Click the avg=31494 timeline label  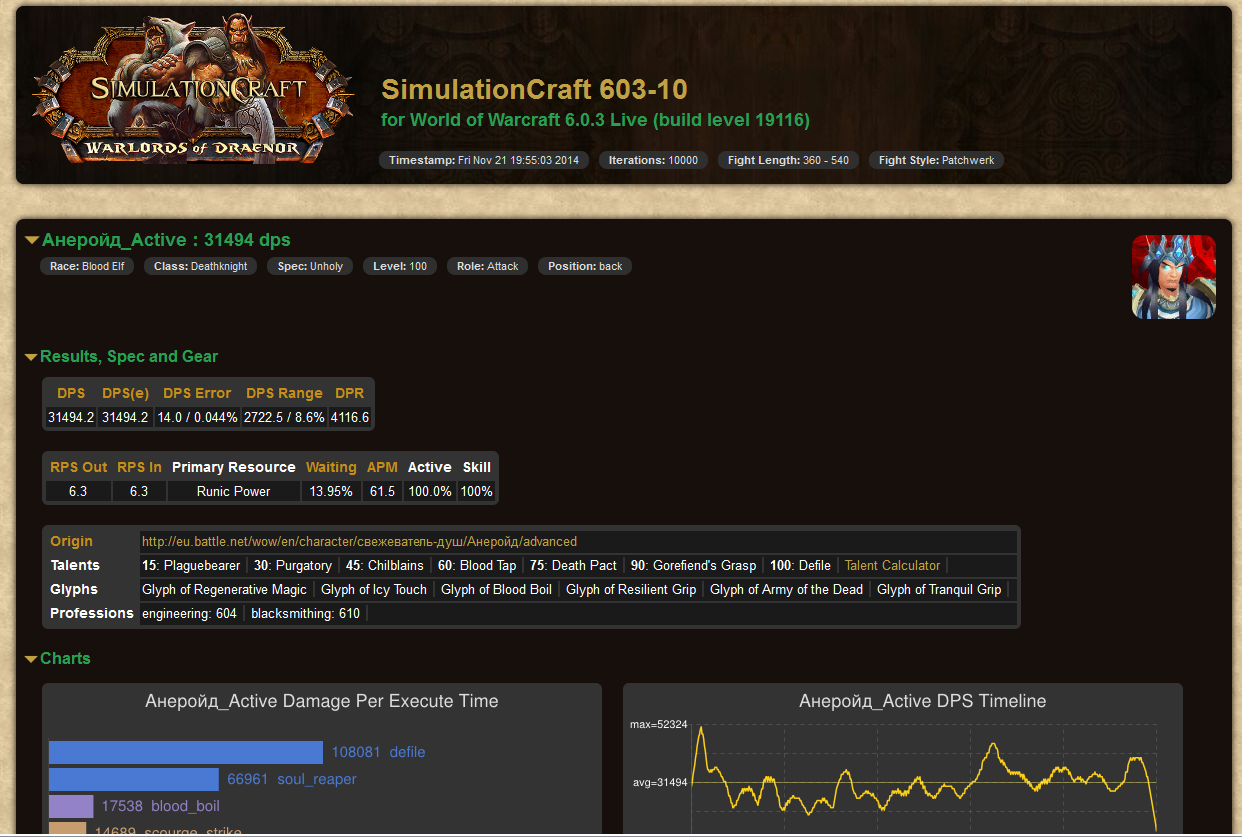tap(660, 782)
